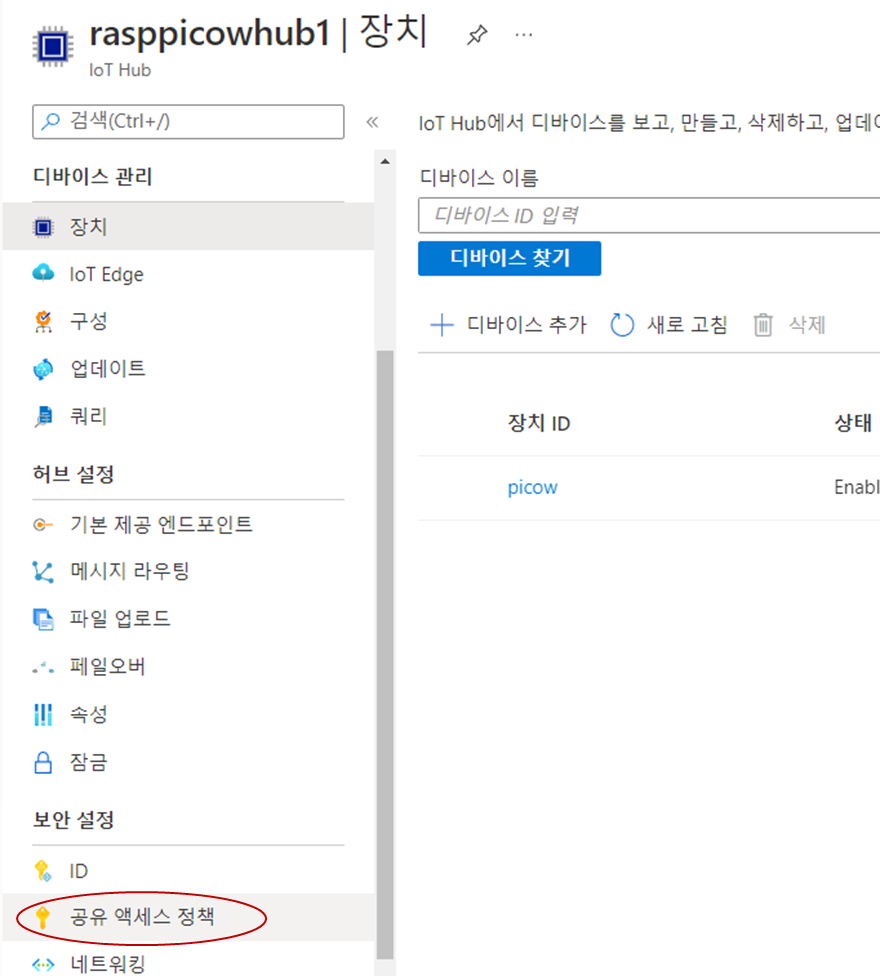
Task: Open the ellipsis more options menu
Action: pyautogui.click(x=524, y=35)
